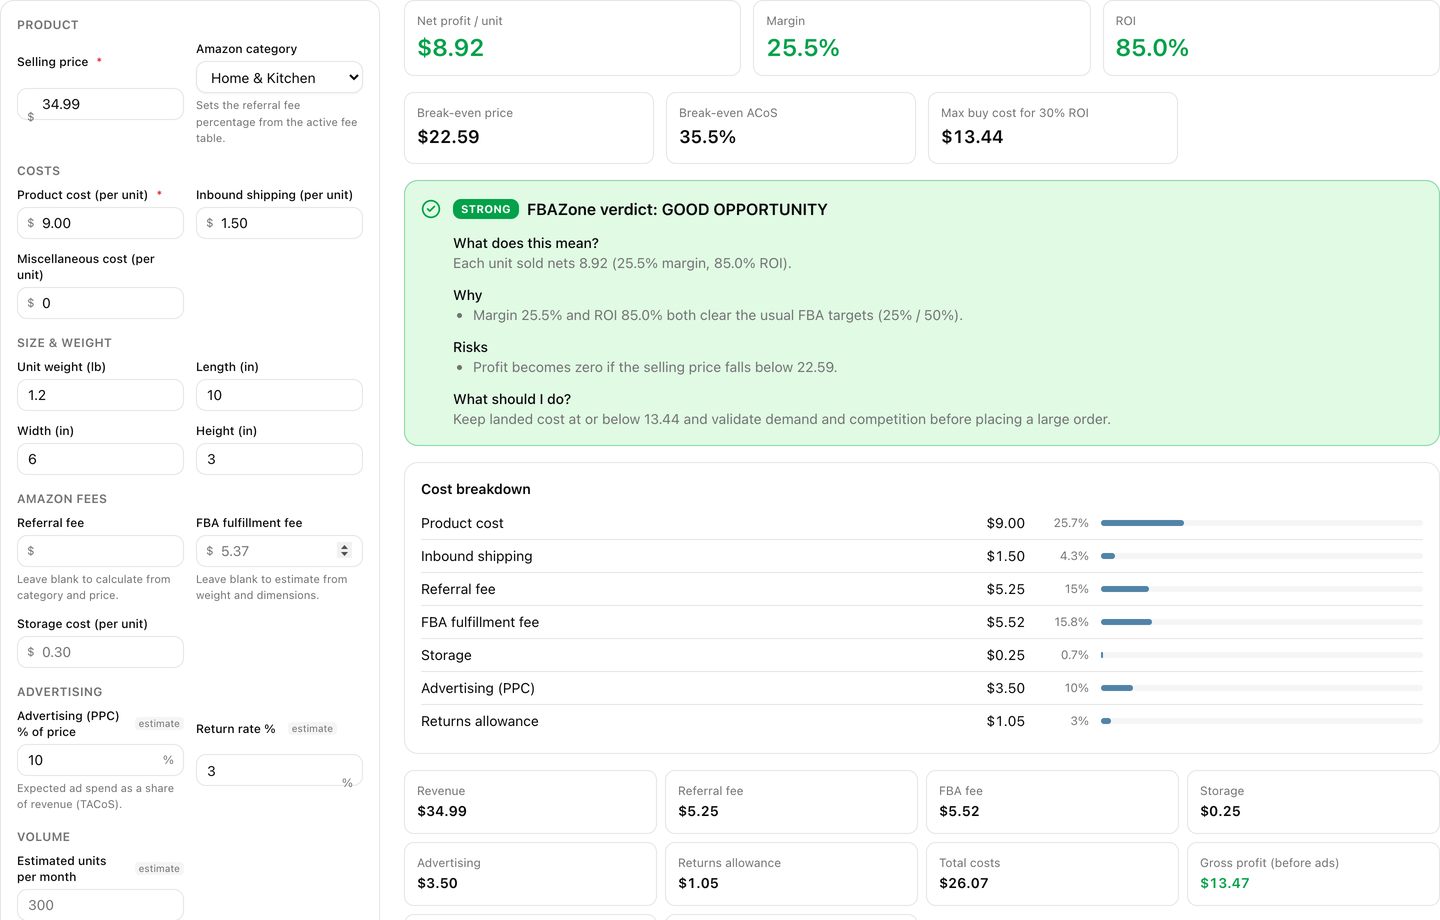Click the Miscellaneous cost input
Screen dimensions: 1440x920
(x=100, y=303)
